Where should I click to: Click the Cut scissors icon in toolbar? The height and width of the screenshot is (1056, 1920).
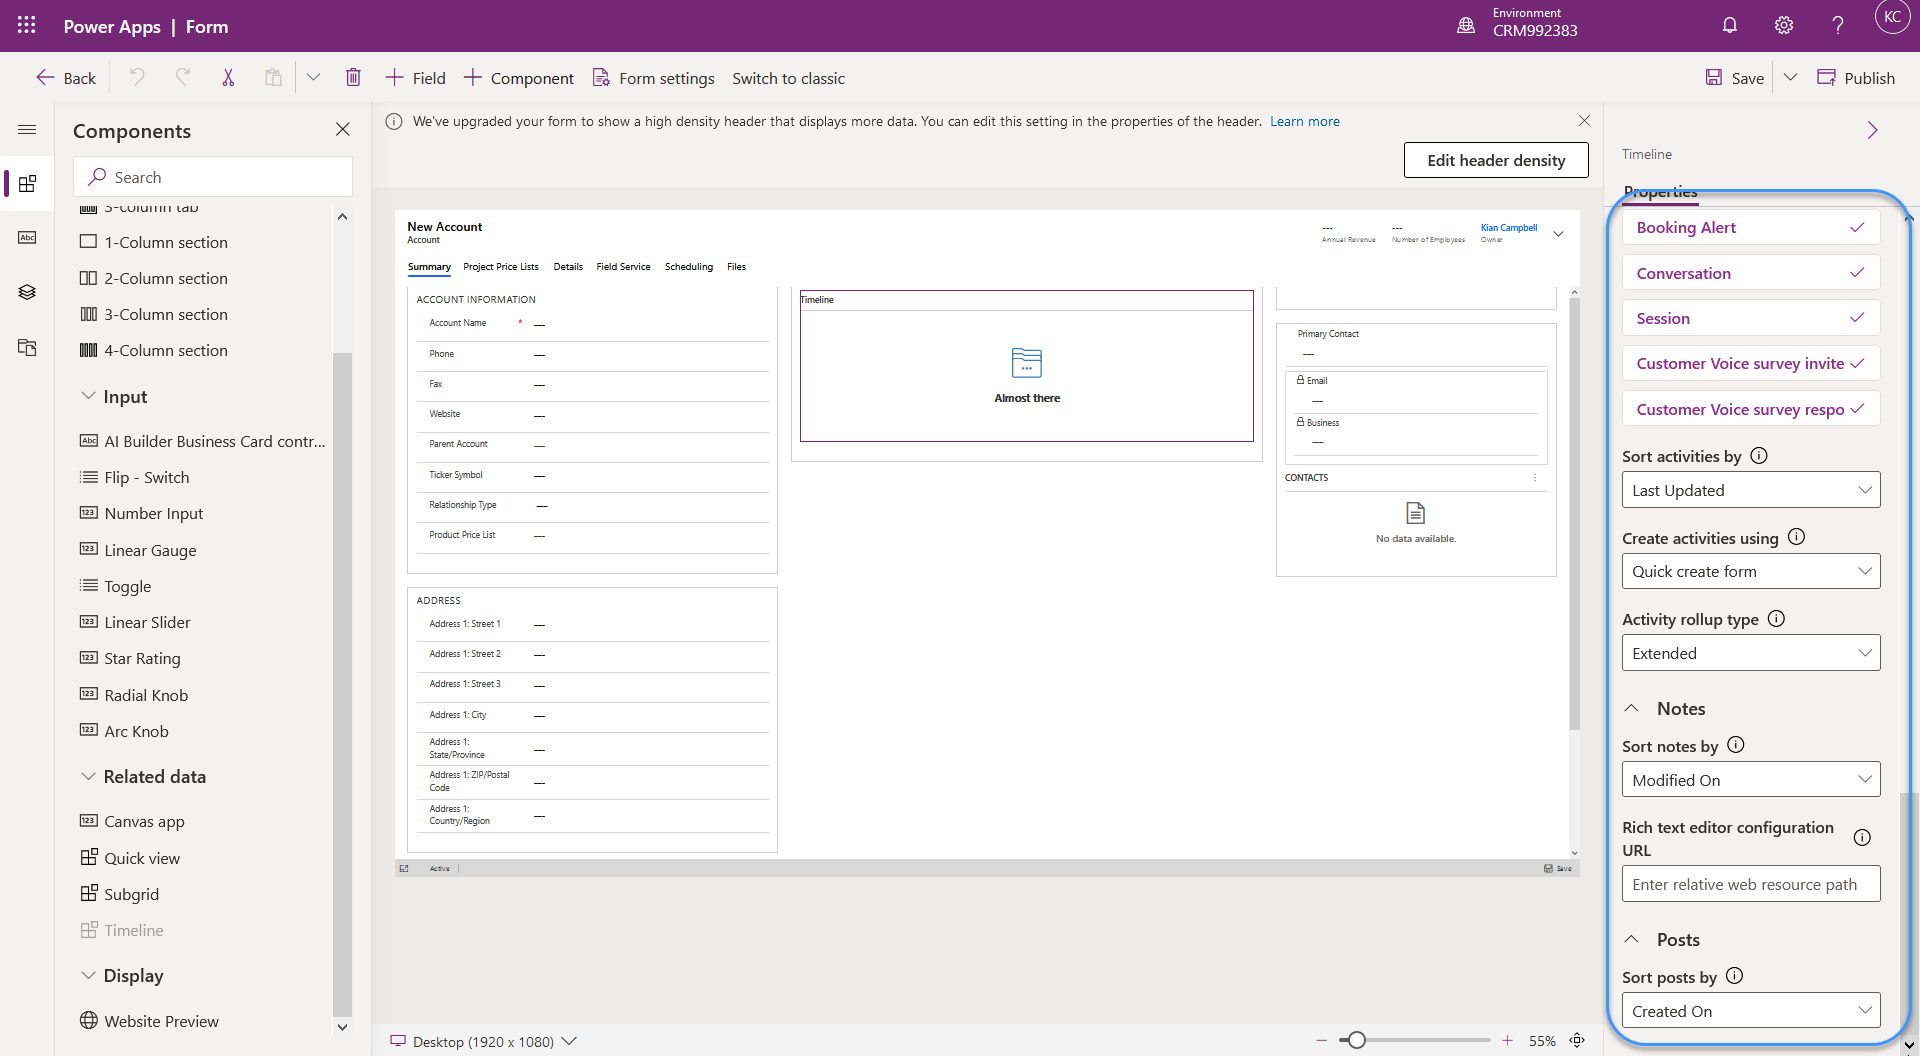coord(228,78)
